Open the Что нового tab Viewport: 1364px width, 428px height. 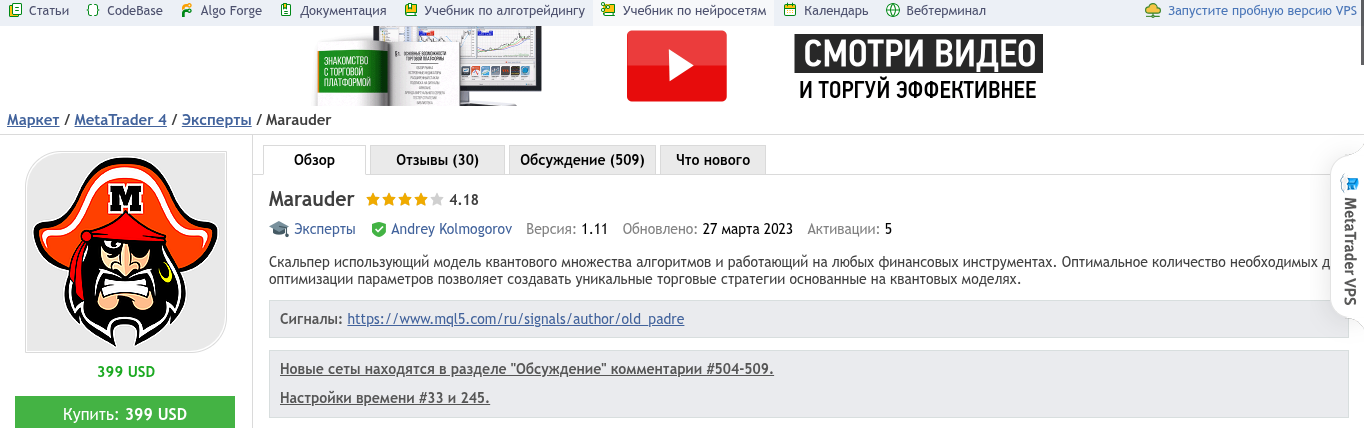tap(713, 160)
